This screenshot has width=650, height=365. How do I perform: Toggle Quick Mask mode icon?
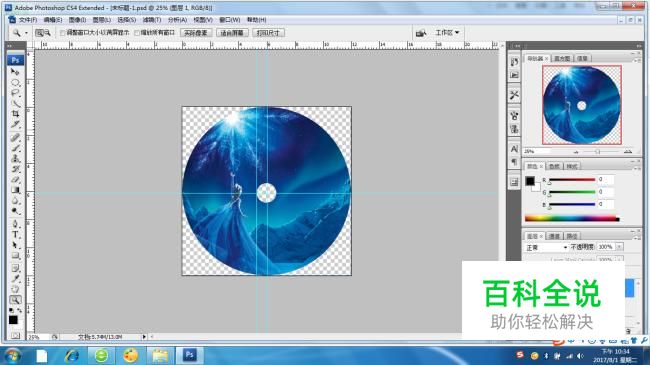coord(15,335)
